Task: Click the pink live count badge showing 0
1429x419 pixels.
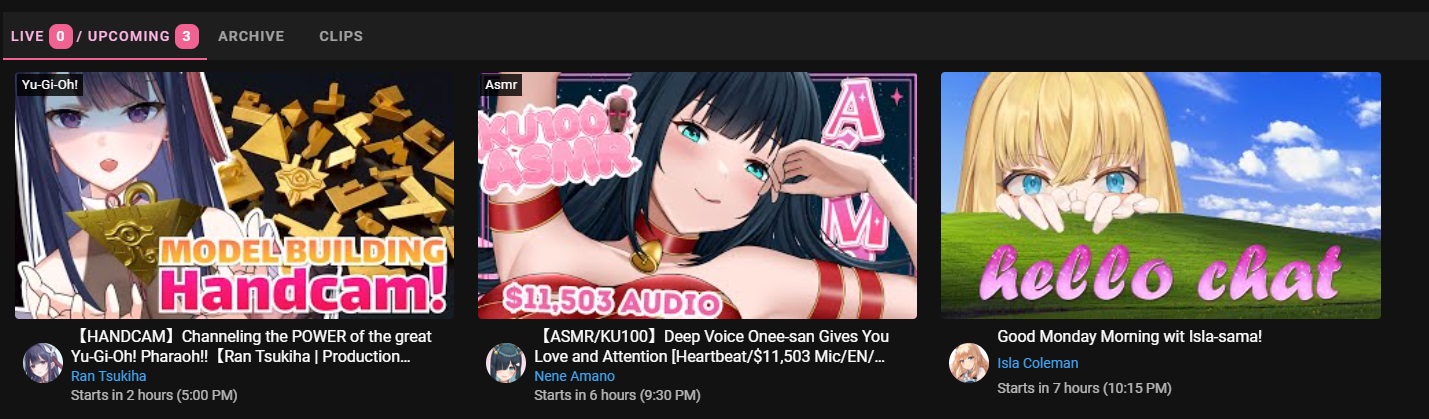Action: click(61, 36)
